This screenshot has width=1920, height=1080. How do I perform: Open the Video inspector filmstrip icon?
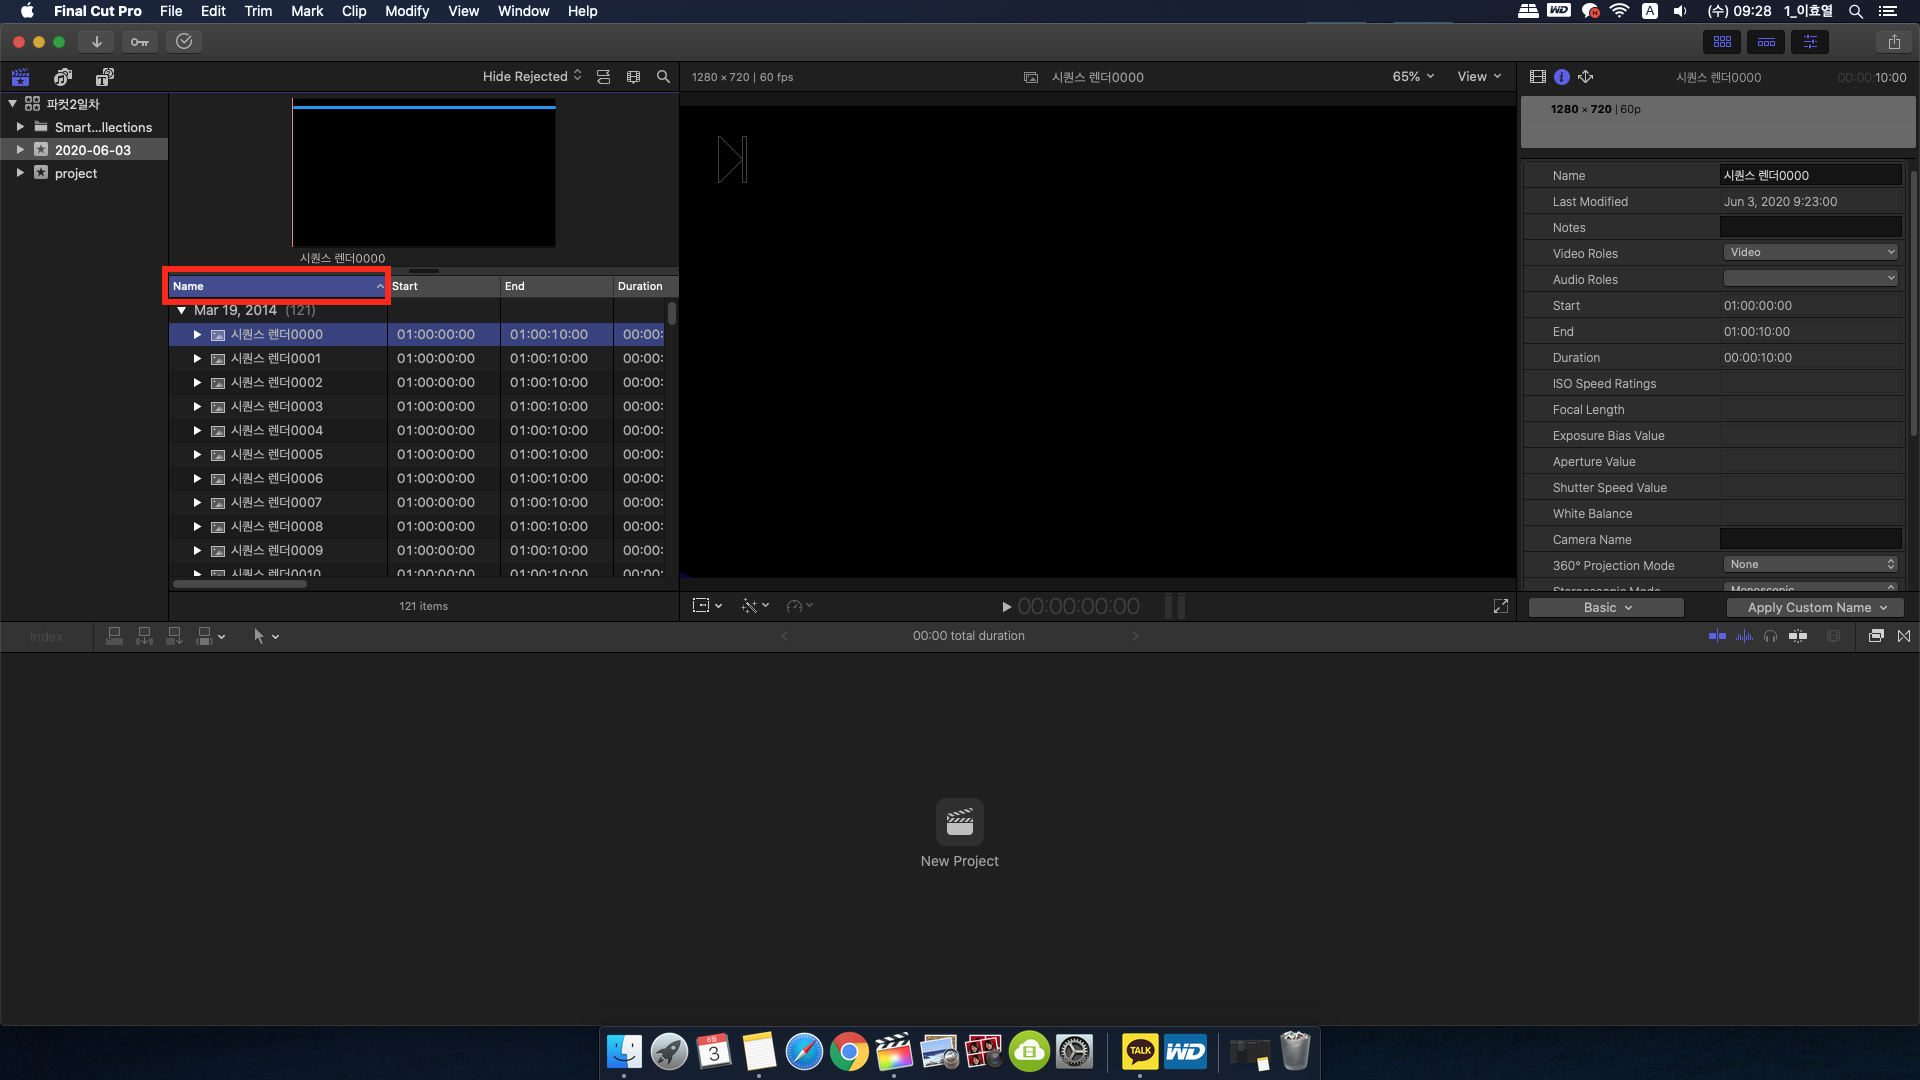[x=1538, y=77]
